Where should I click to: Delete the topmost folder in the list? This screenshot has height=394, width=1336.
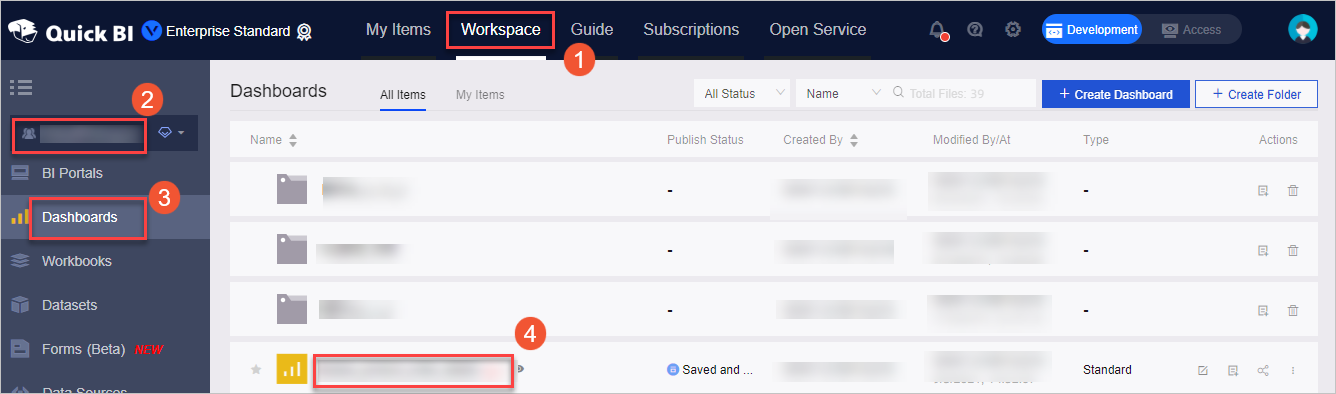1293,190
